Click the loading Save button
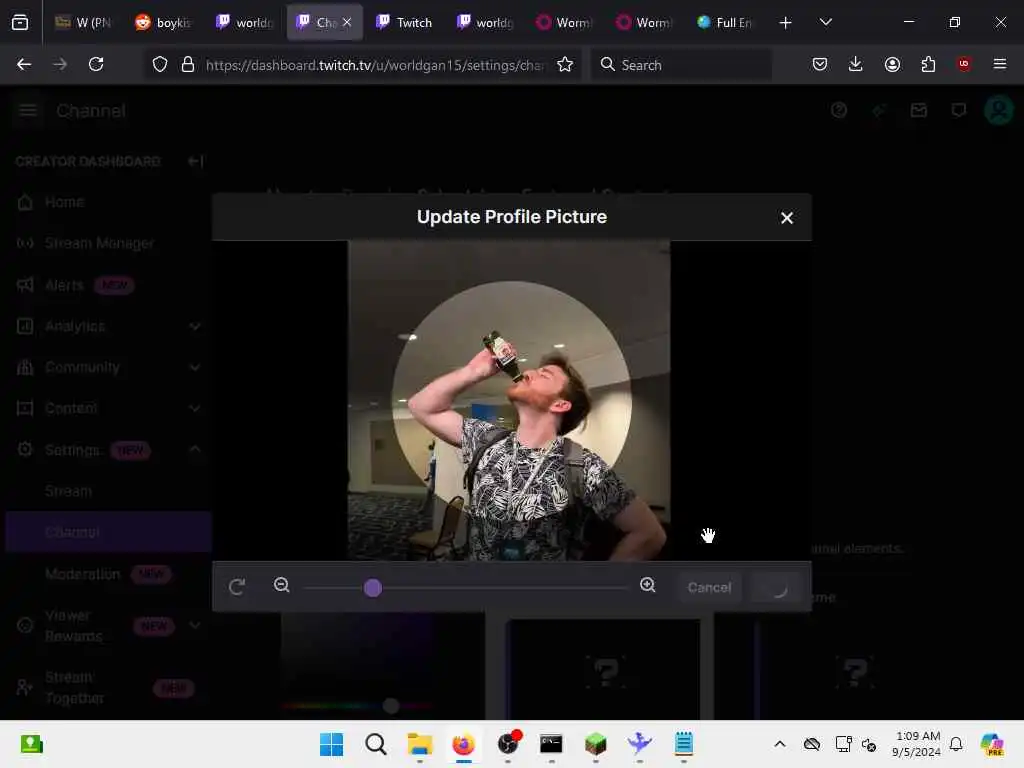The height and width of the screenshot is (768, 1024). pyautogui.click(x=778, y=587)
